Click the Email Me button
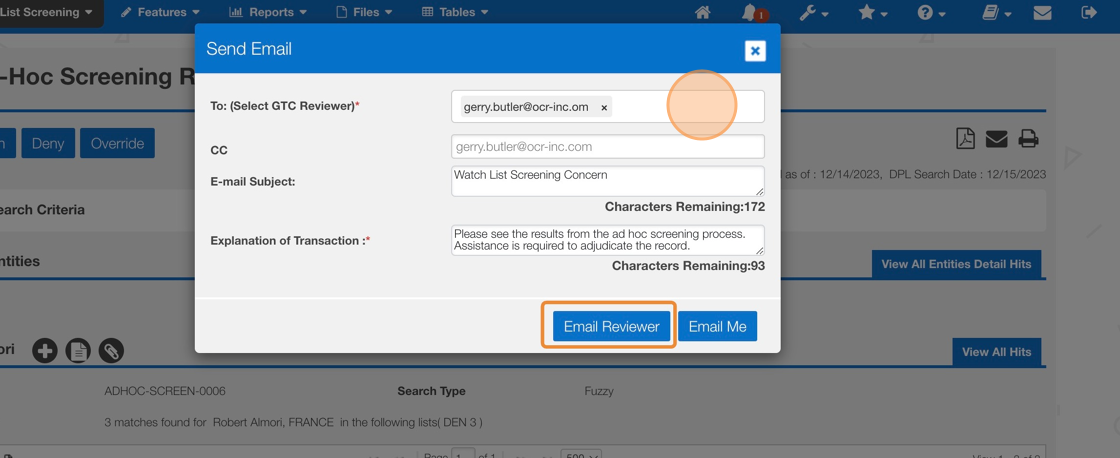The image size is (1120, 458). pyautogui.click(x=717, y=326)
